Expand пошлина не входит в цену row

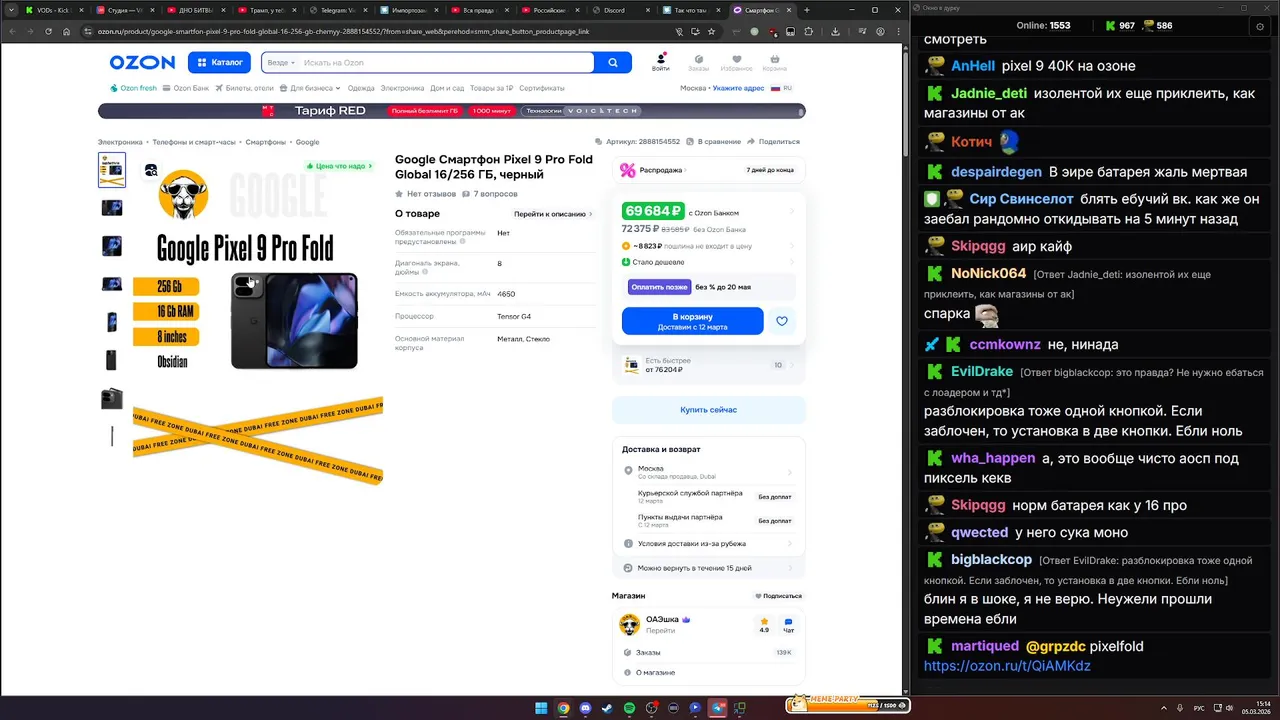tap(709, 245)
